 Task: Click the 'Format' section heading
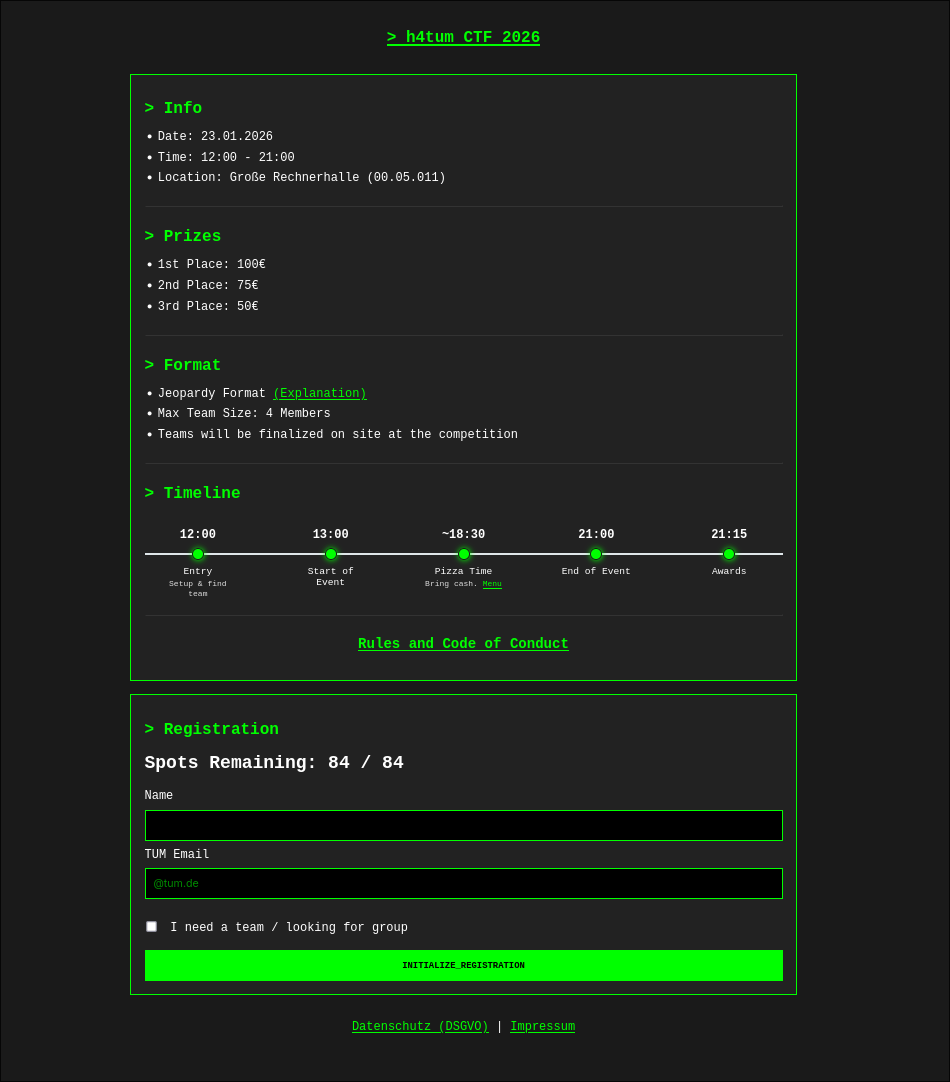[183, 365]
